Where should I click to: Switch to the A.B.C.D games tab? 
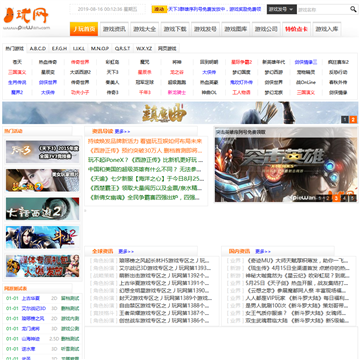38,49
